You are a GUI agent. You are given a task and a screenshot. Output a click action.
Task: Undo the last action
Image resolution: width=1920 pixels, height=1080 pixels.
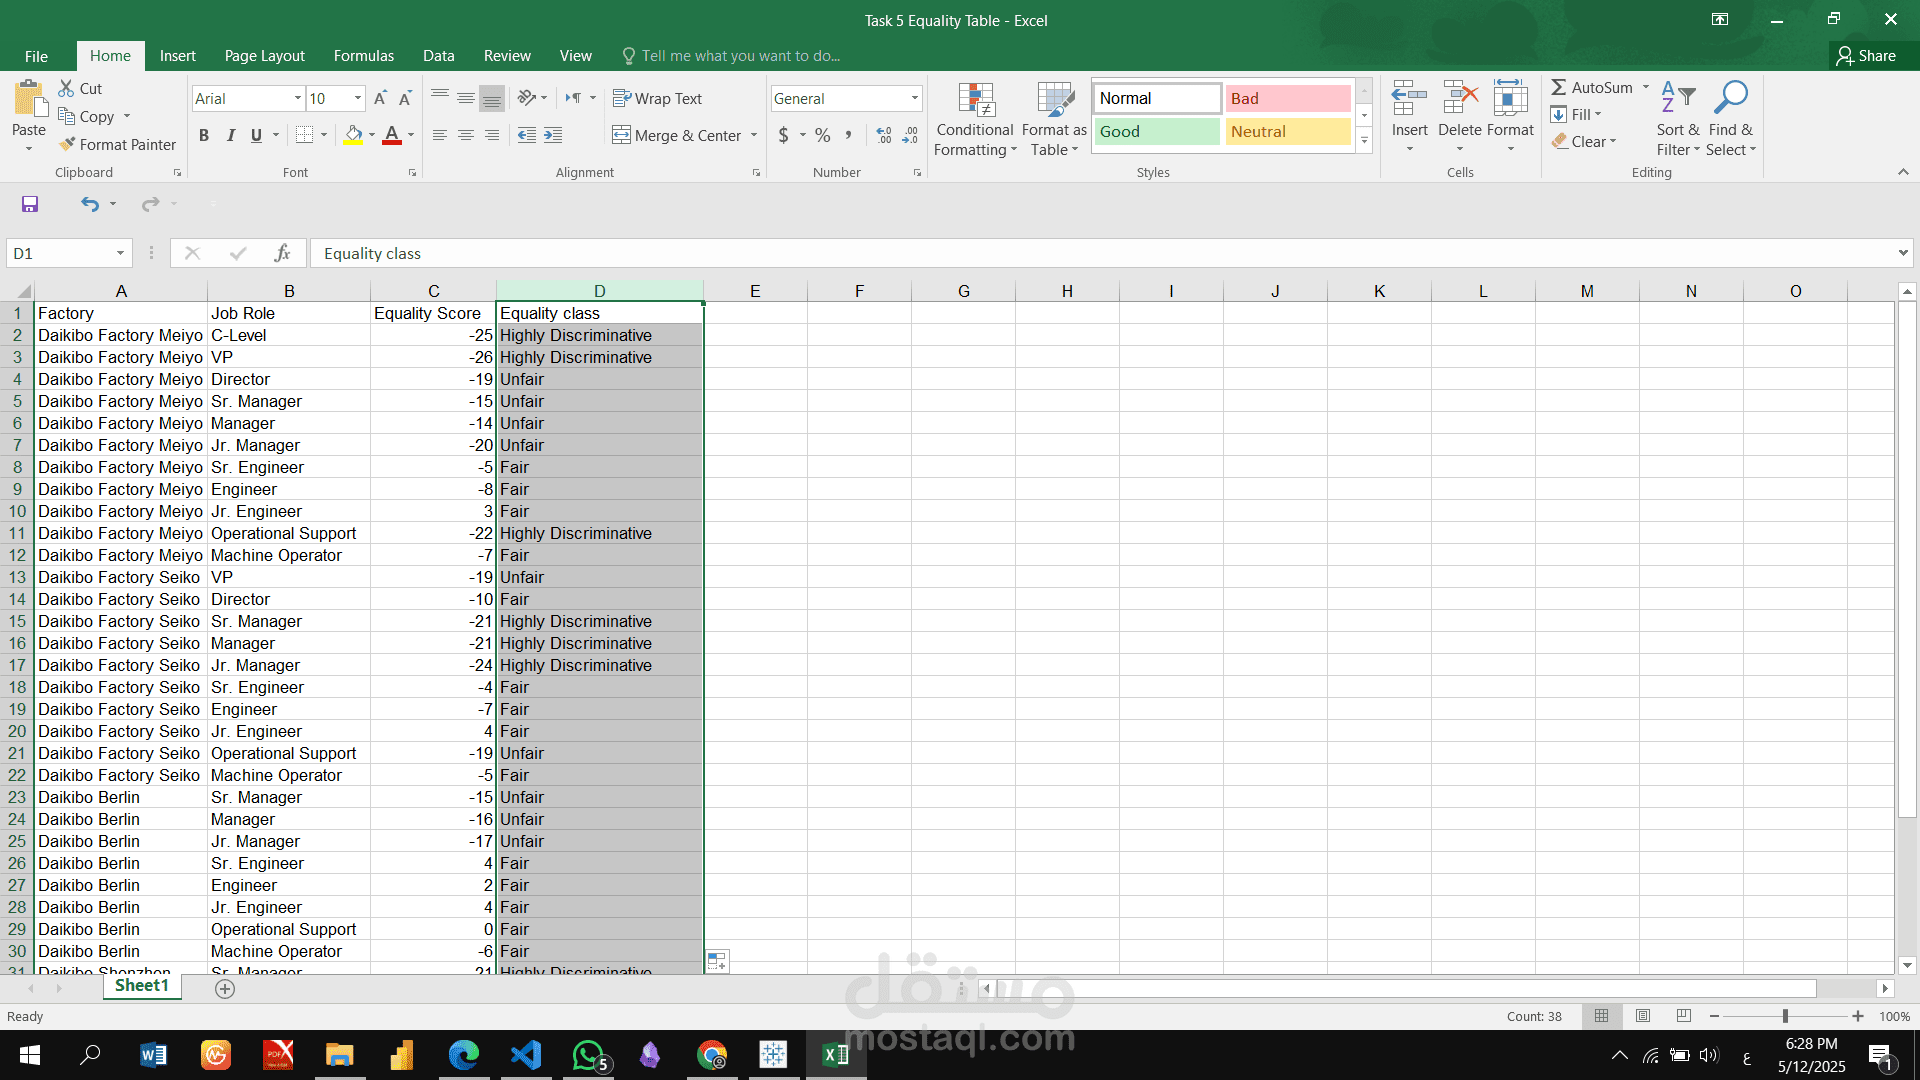point(90,204)
